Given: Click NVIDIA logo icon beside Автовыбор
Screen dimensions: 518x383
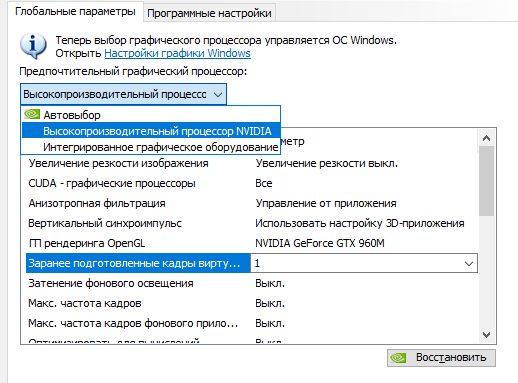Looking at the screenshot, I should tap(32, 114).
